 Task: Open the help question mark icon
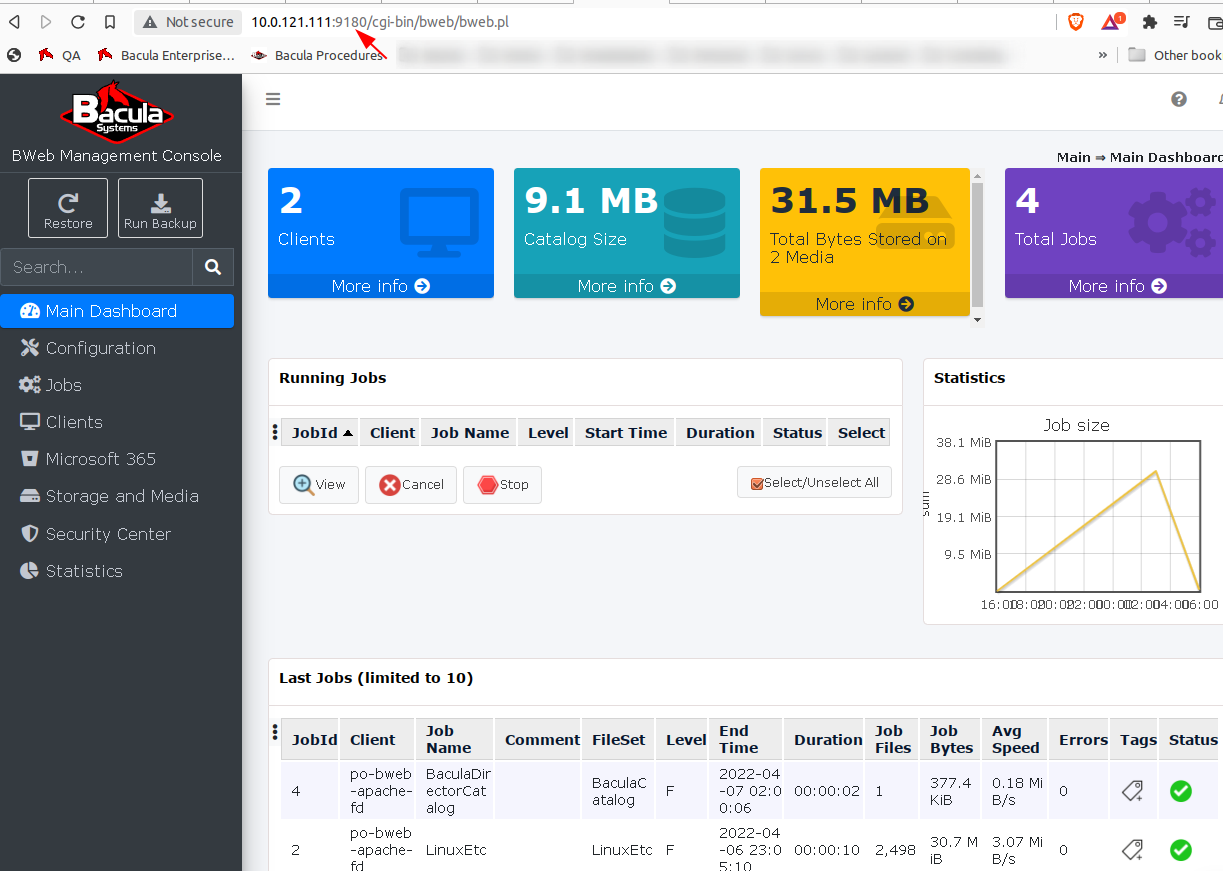pyautogui.click(x=1179, y=99)
